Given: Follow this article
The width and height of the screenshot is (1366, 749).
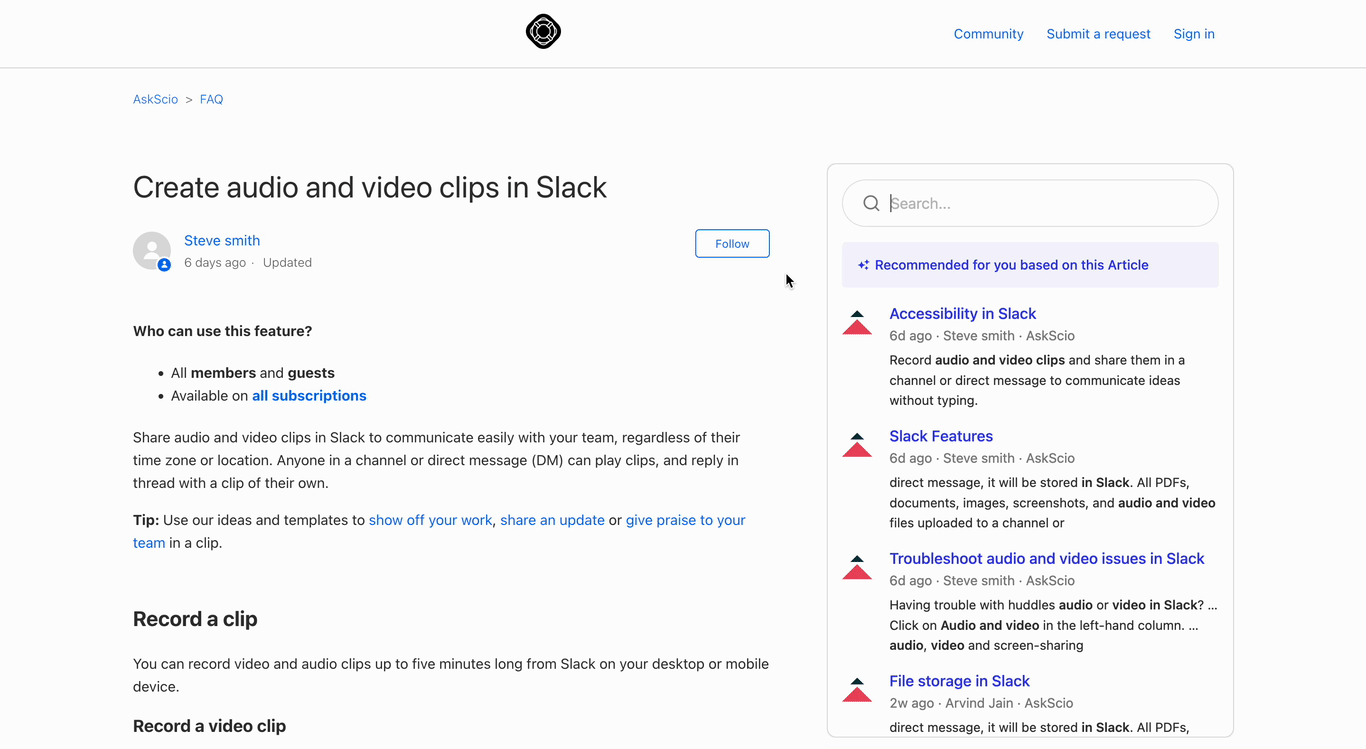Looking at the screenshot, I should click(x=731, y=243).
